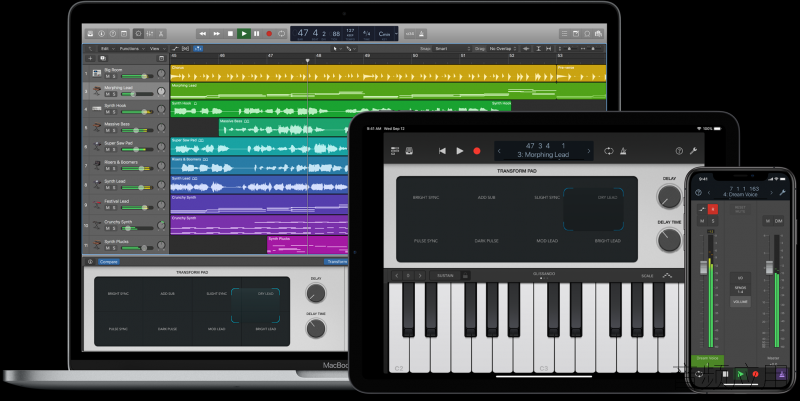Open the Functions menu in the tracks area
This screenshot has height=401, width=800.
point(131,48)
